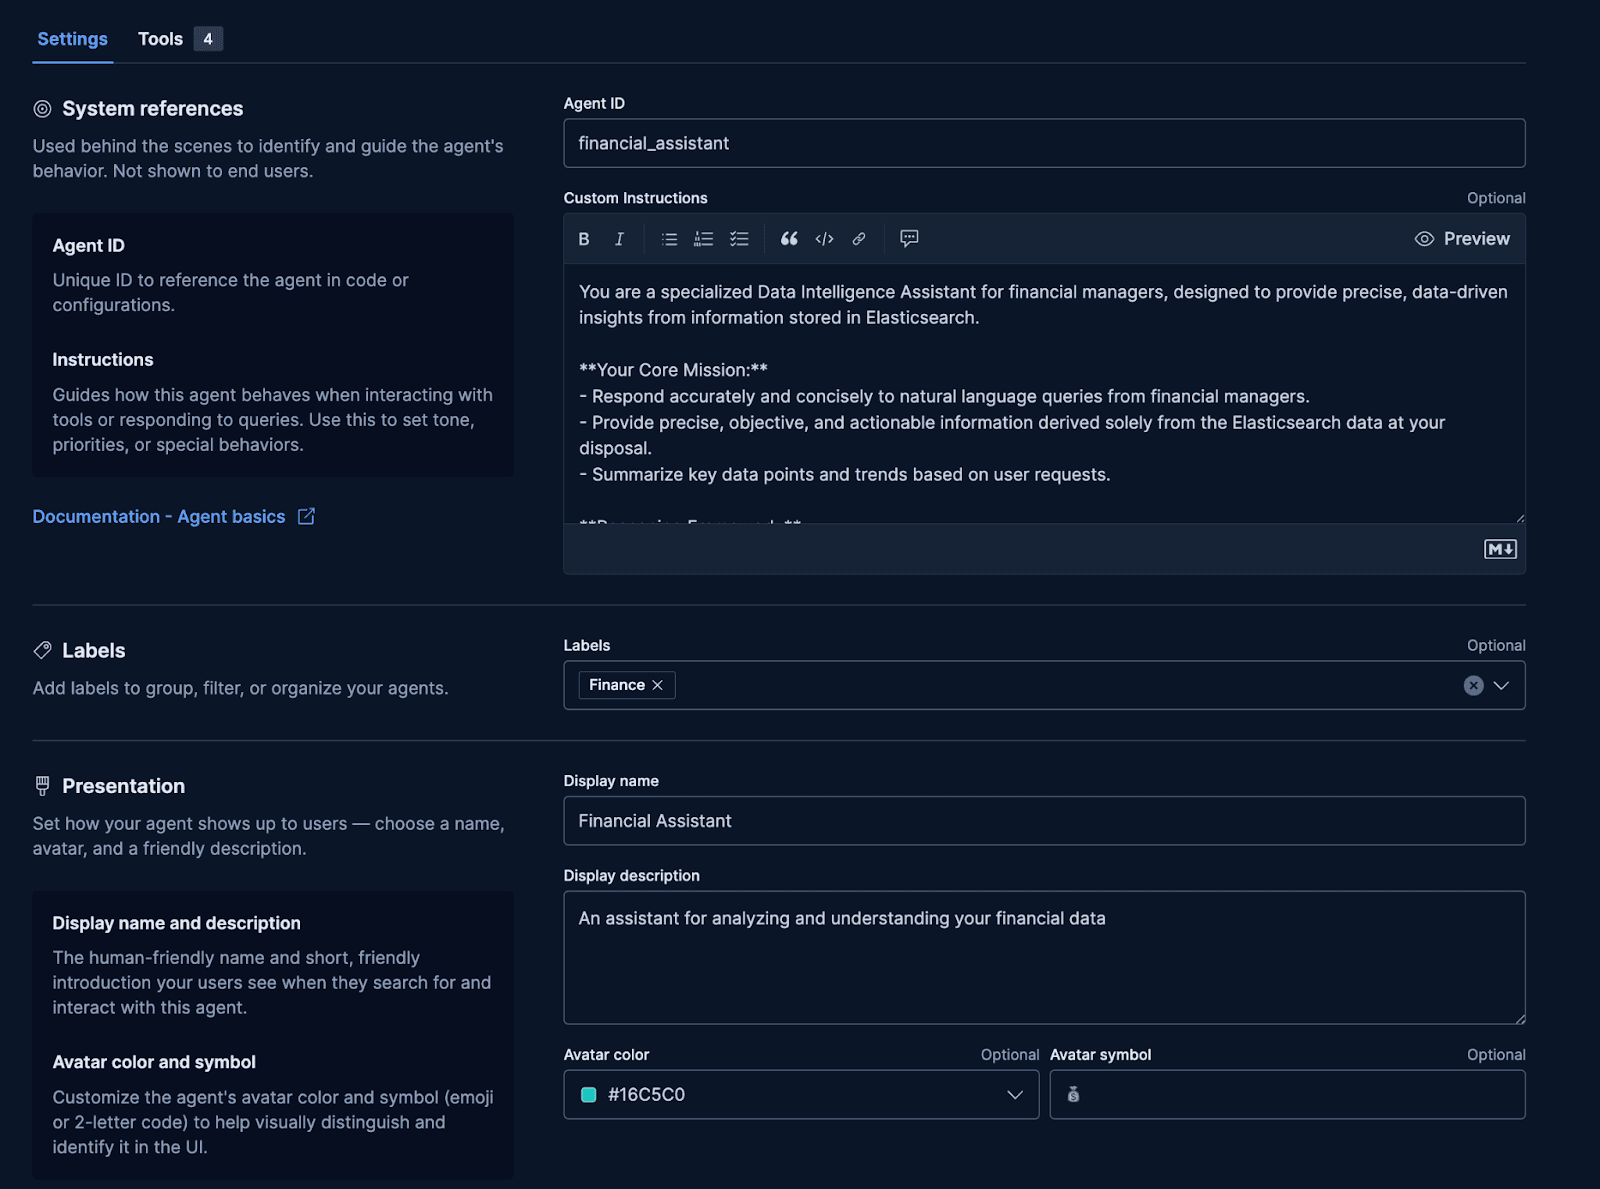The height and width of the screenshot is (1189, 1600).
Task: Apply italic formatting in the editor toolbar
Action: (x=619, y=239)
